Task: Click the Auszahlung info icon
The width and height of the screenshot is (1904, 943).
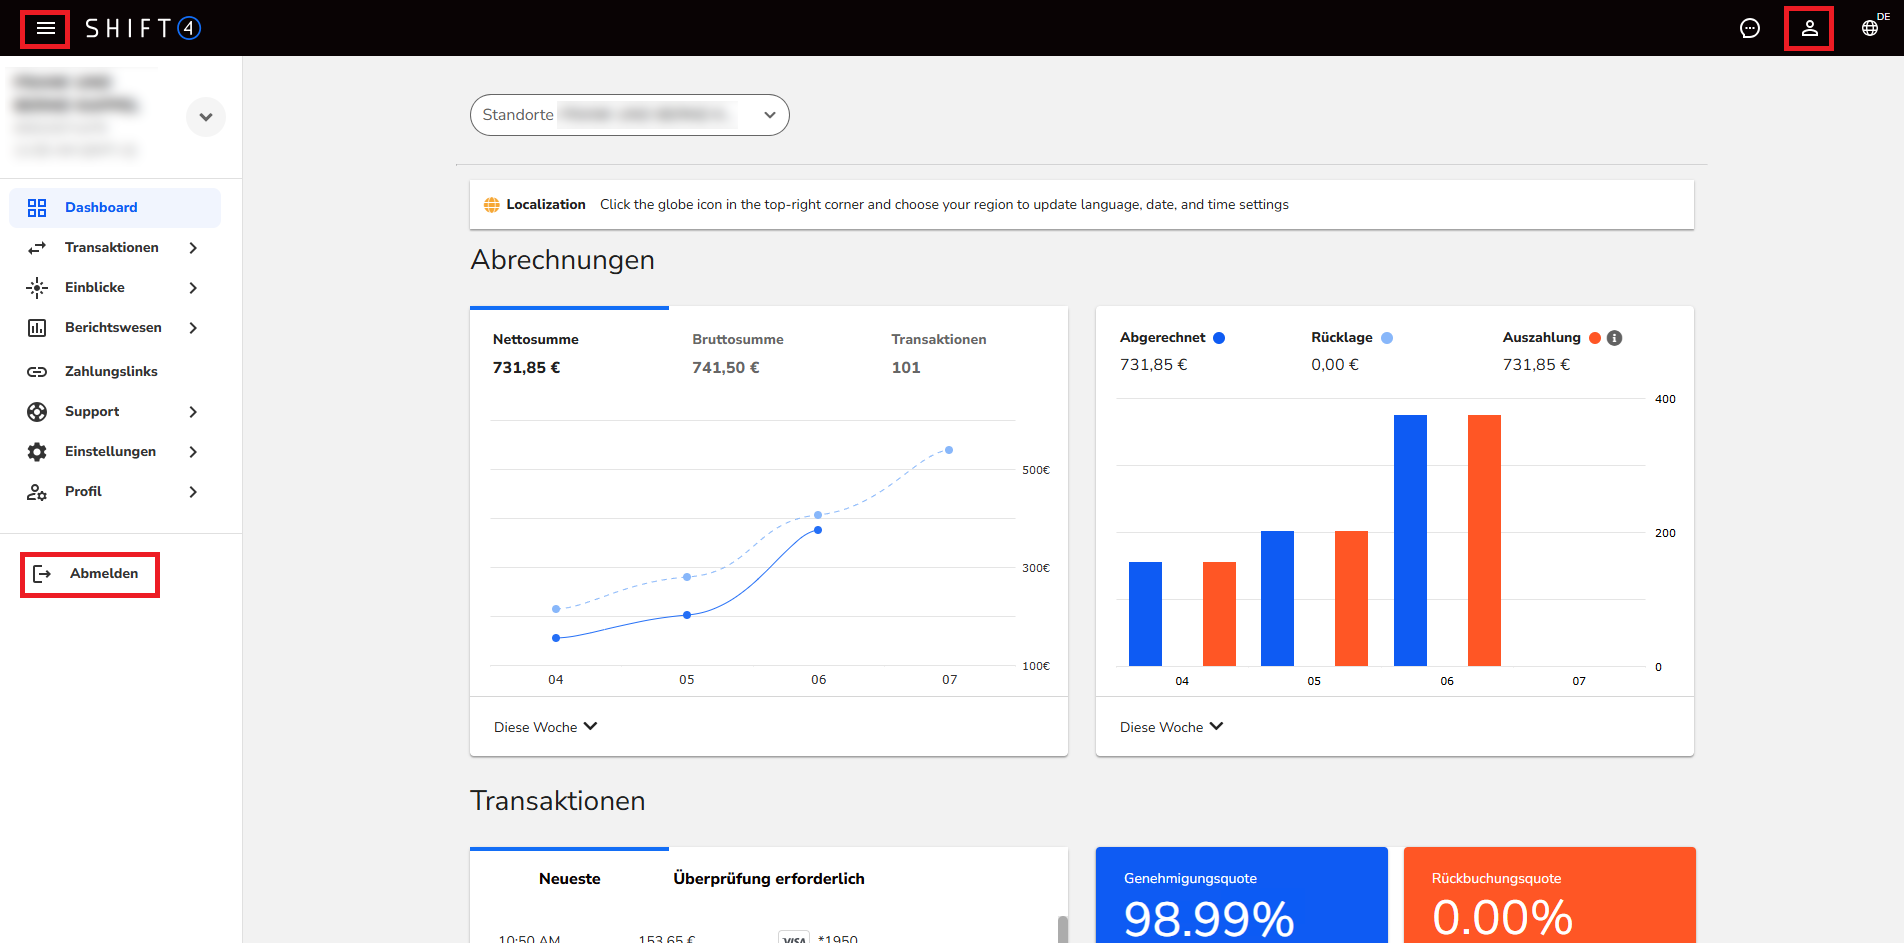Action: coord(1614,338)
